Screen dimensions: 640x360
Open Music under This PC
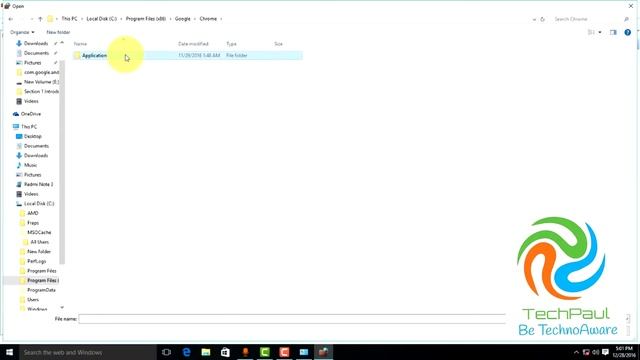[30, 165]
